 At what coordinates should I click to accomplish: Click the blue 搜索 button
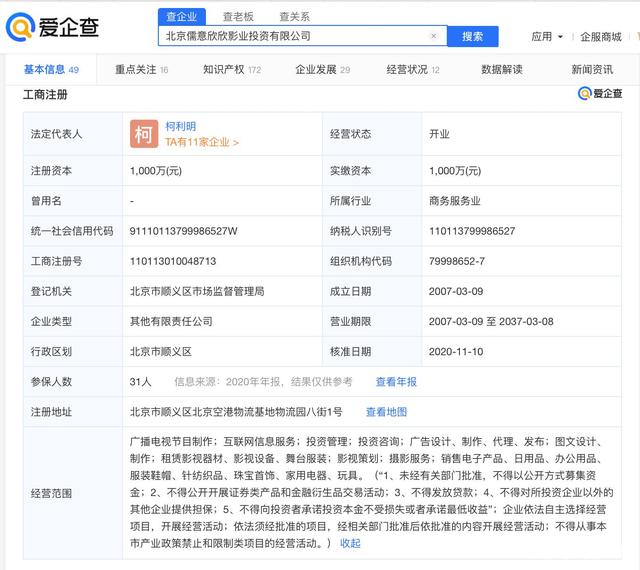pyautogui.click(x=473, y=36)
